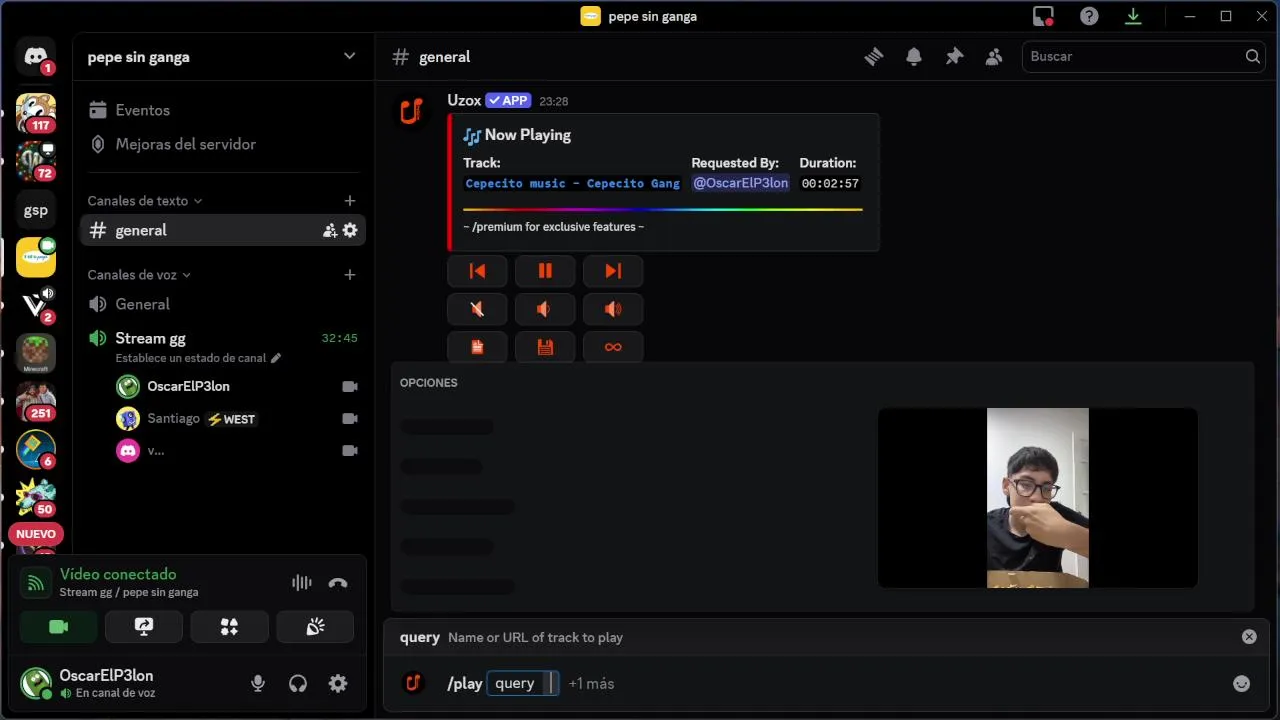Image resolution: width=1280 pixels, height=720 pixels.
Task: Open the server with 72 notifications
Action: 36,161
